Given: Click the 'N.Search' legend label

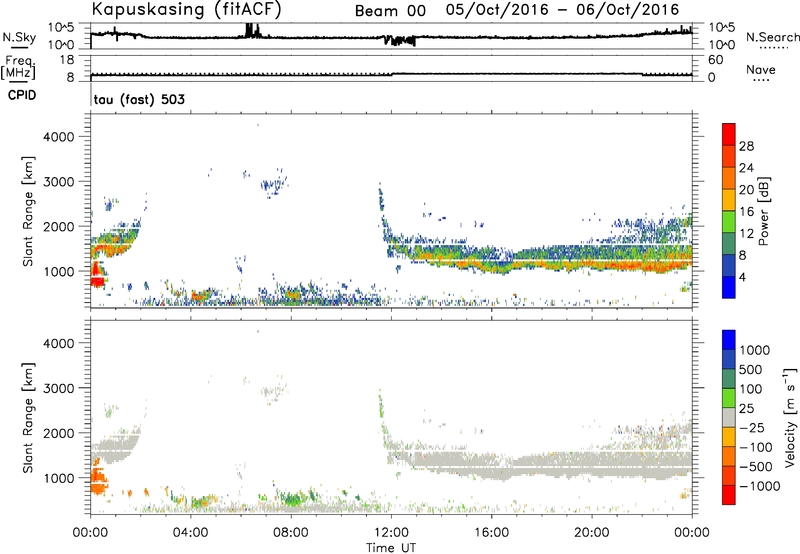Looking at the screenshot, I should 772,37.
